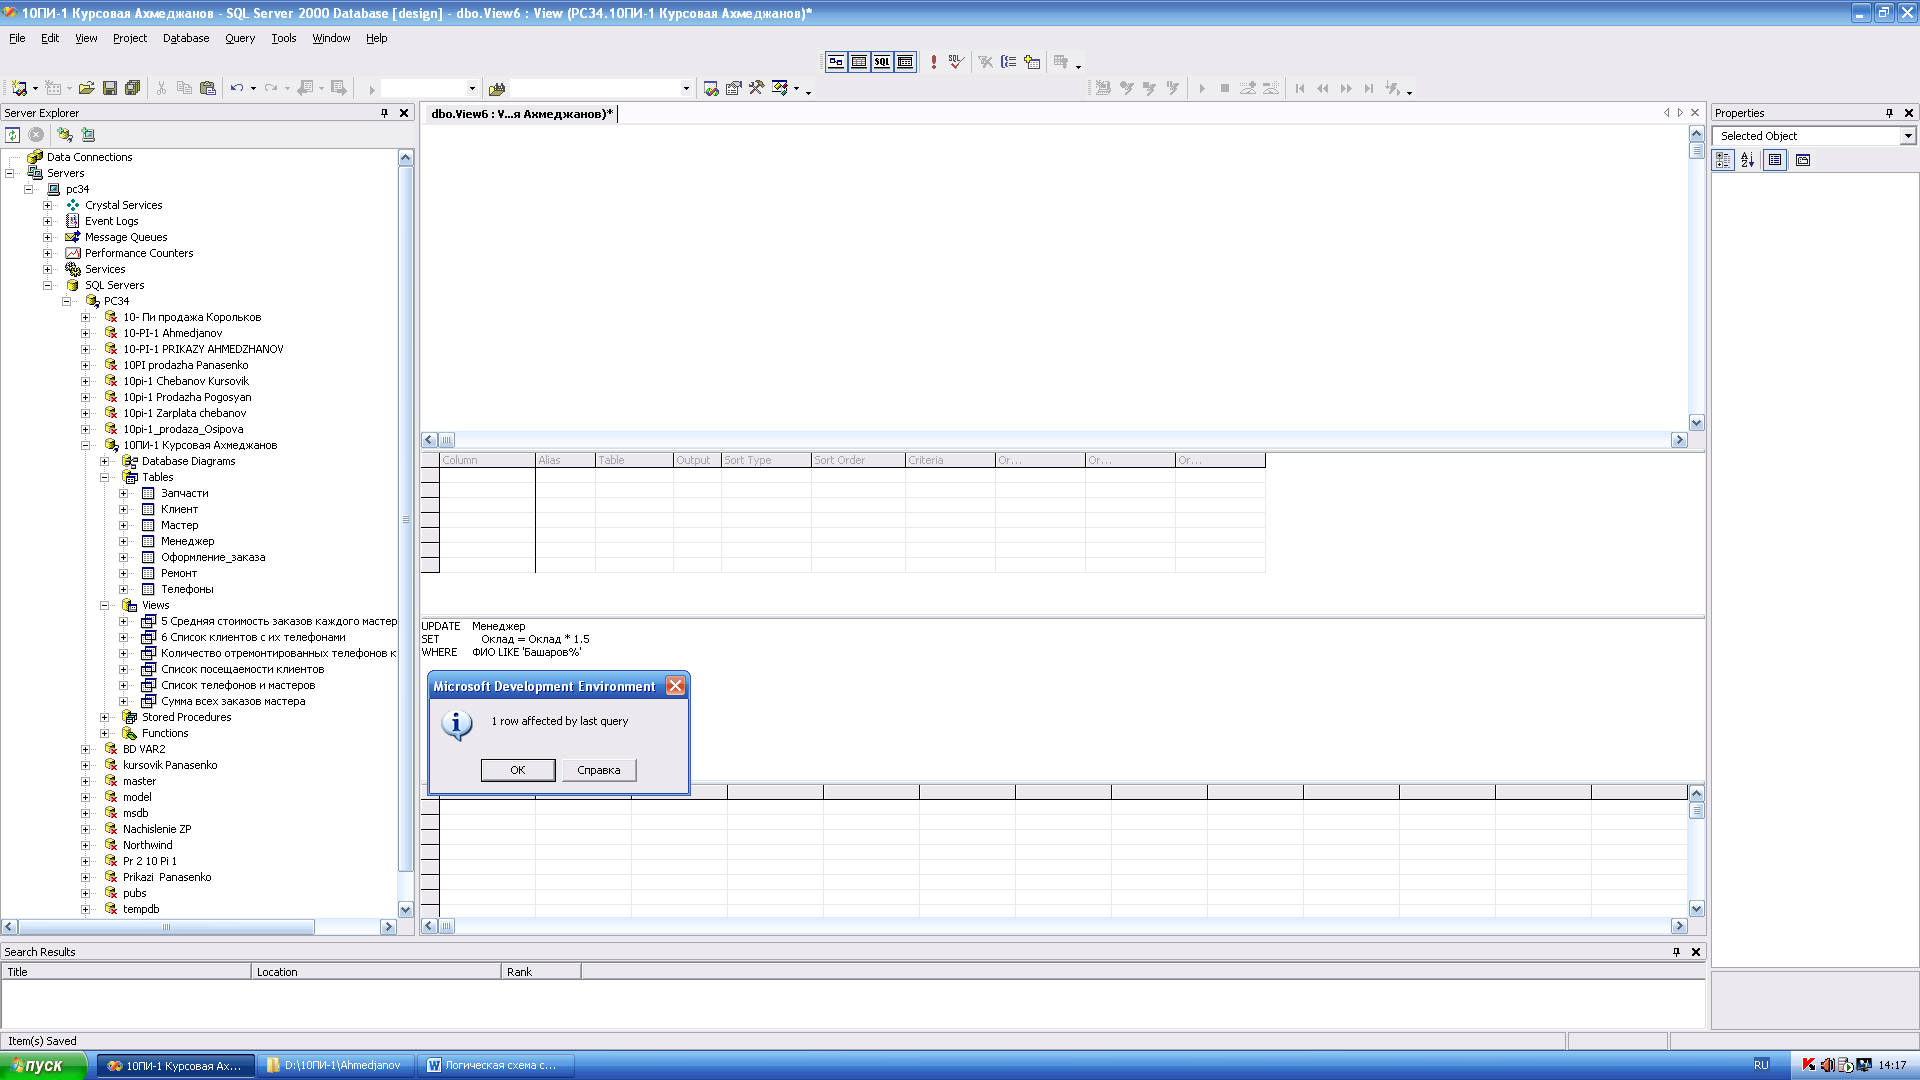The width and height of the screenshot is (1920, 1080).
Task: Open the Selected Object dropdown in Properties
Action: pyautogui.click(x=1908, y=136)
